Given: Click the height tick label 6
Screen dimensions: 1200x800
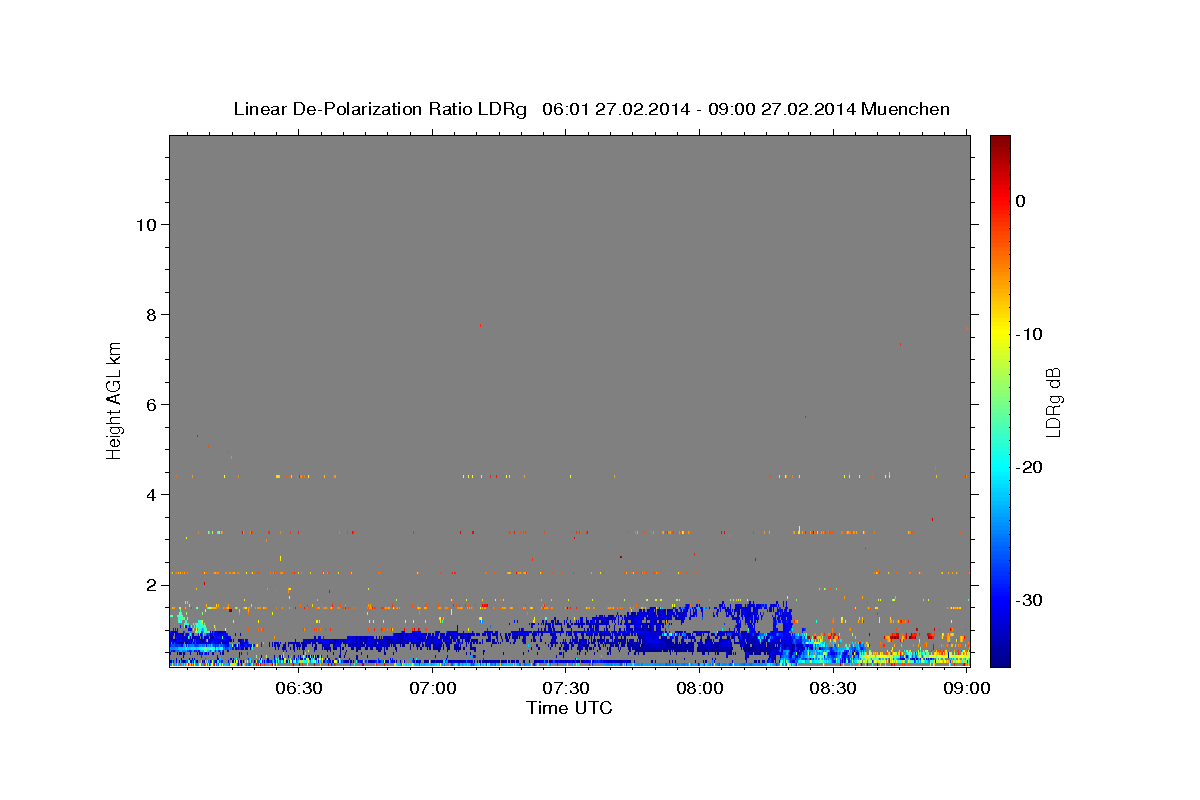Looking at the screenshot, I should (x=149, y=404).
